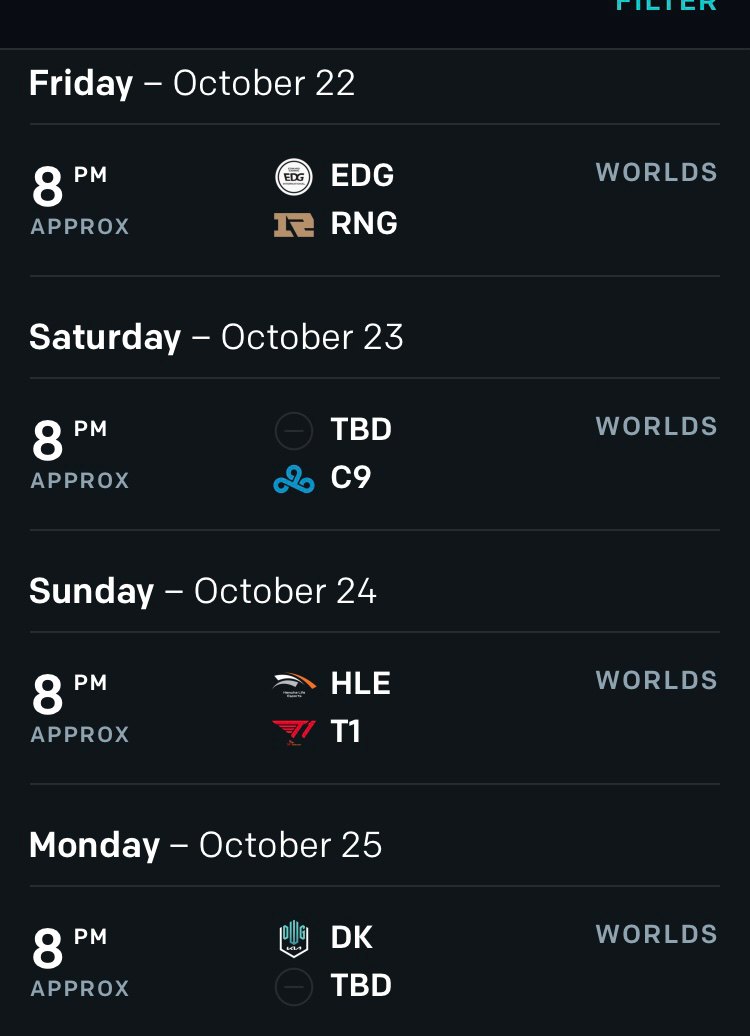Click the 8 PM time on Monday's match
Viewport: 750px width, 1036px height.
[70, 946]
